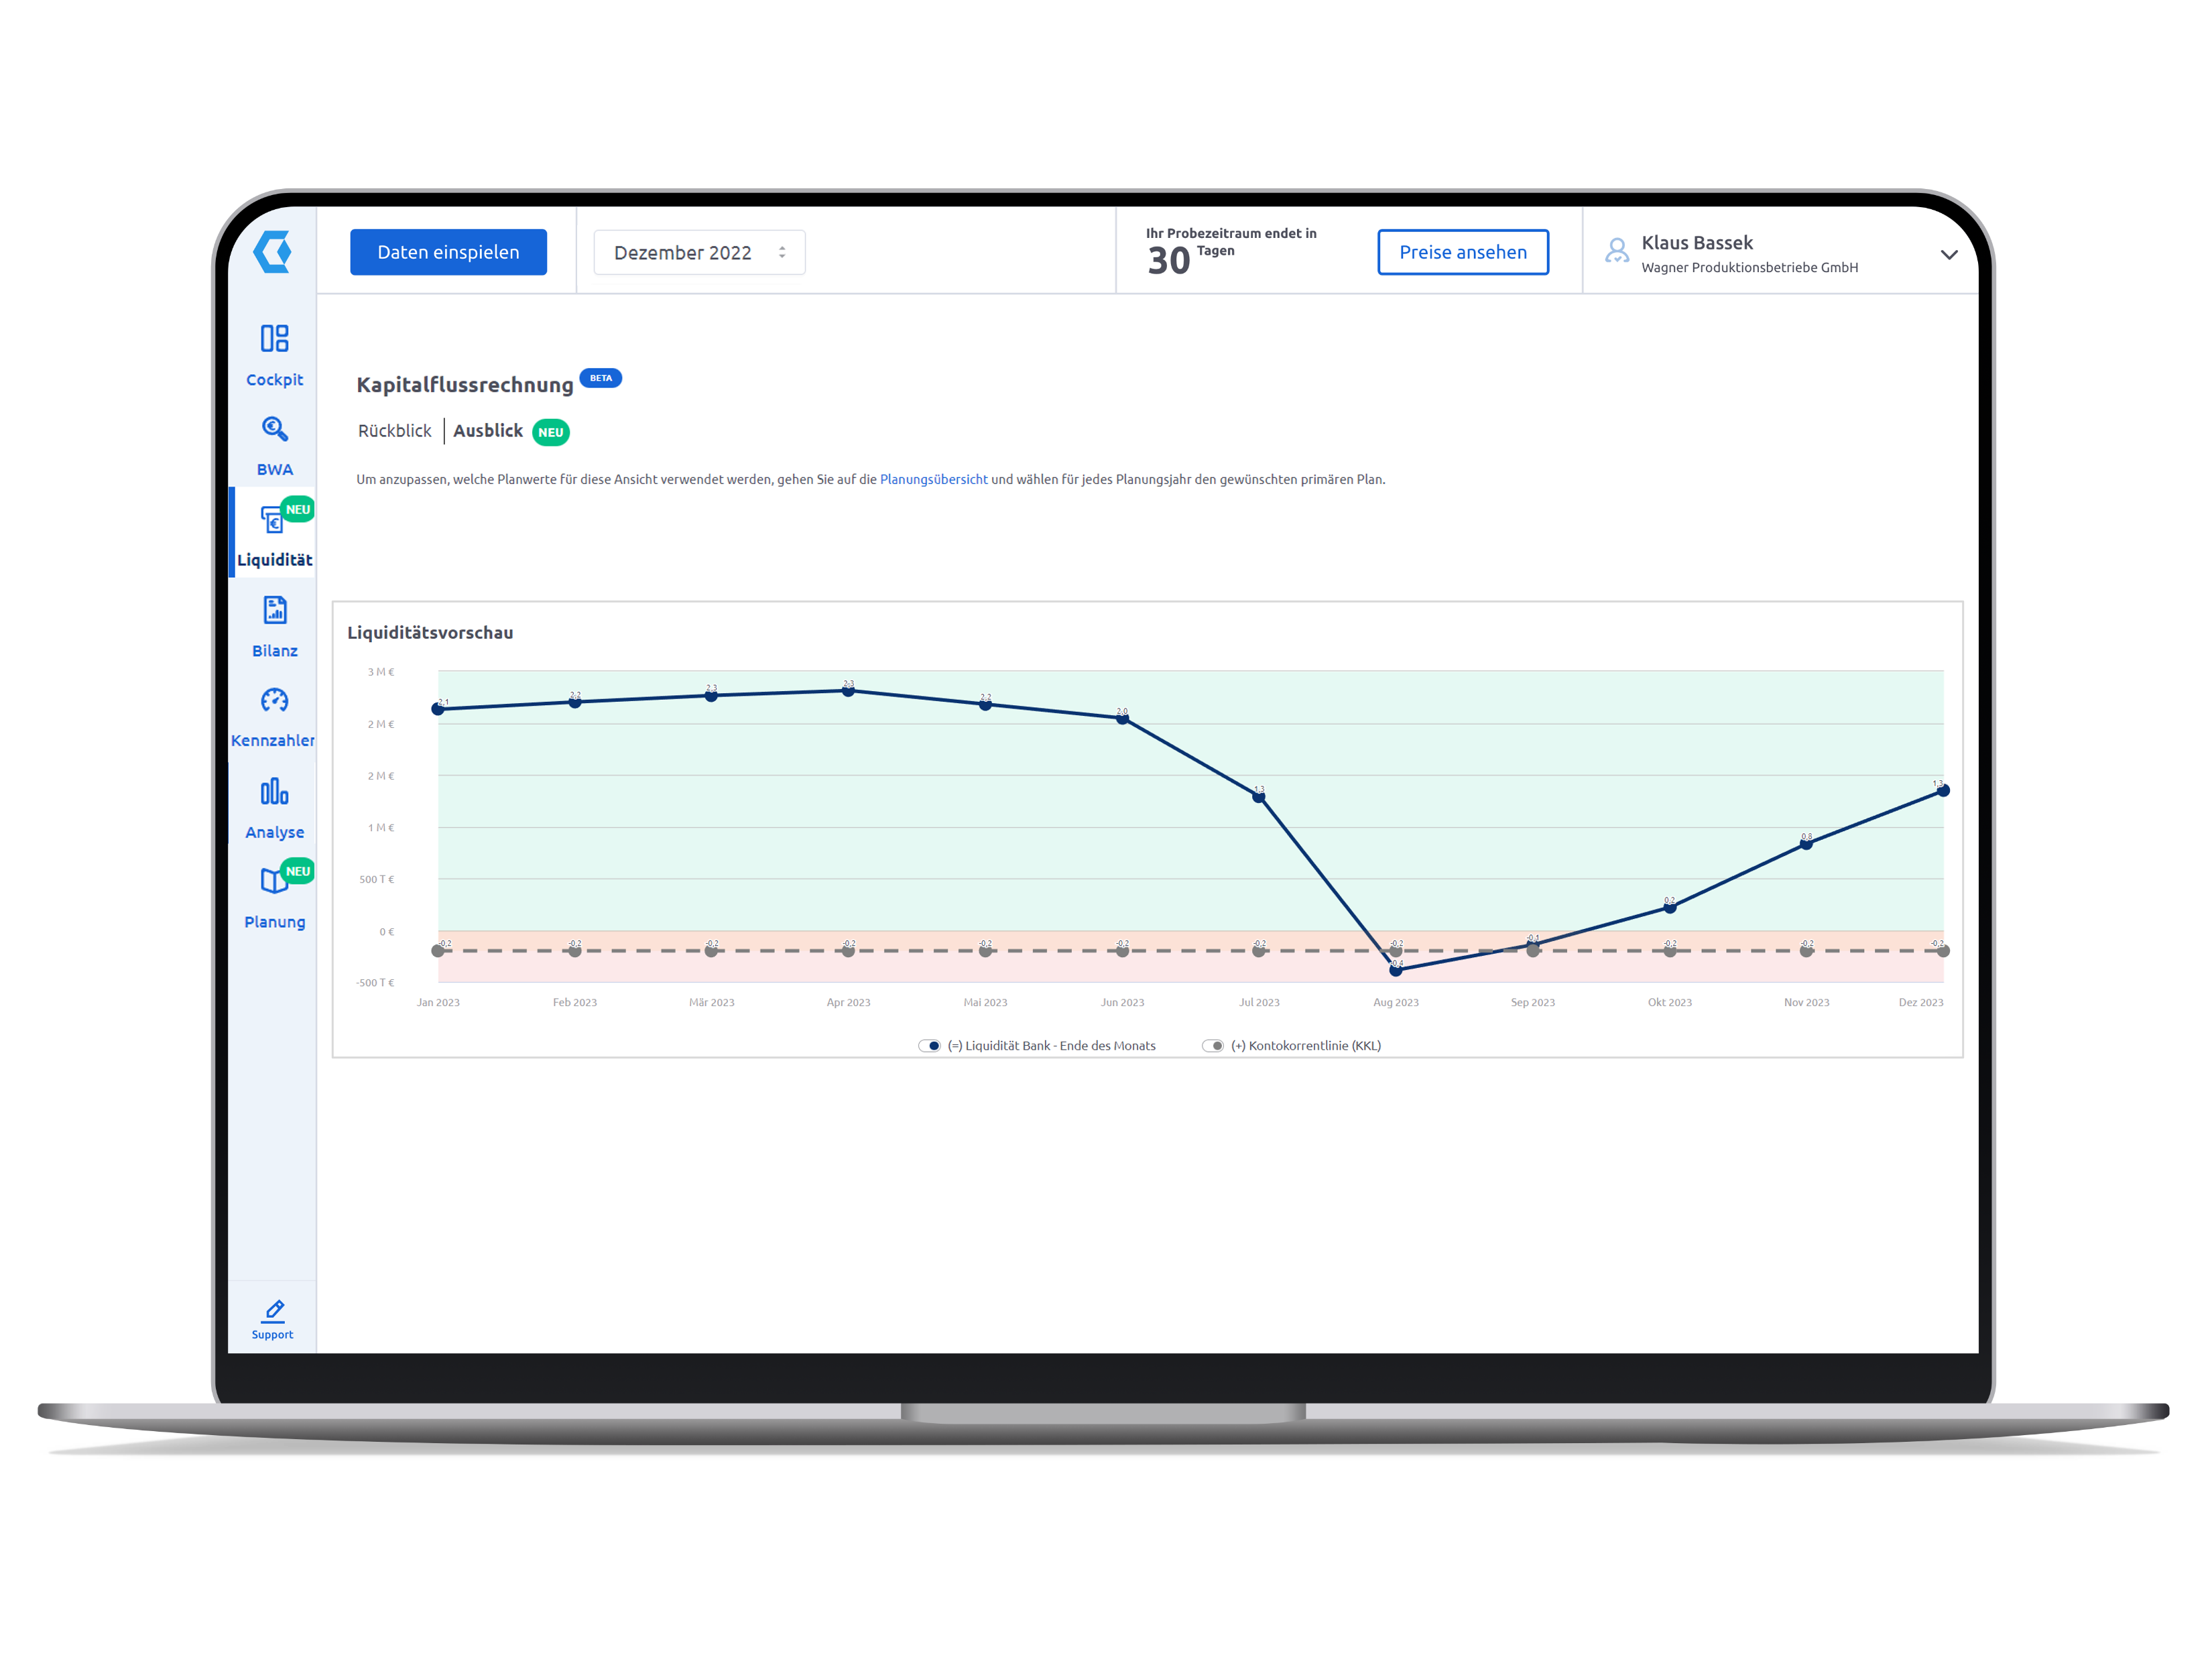The width and height of the screenshot is (2212, 1659).
Task: Expand the Dezember 2022 dropdown
Action: coord(696,251)
